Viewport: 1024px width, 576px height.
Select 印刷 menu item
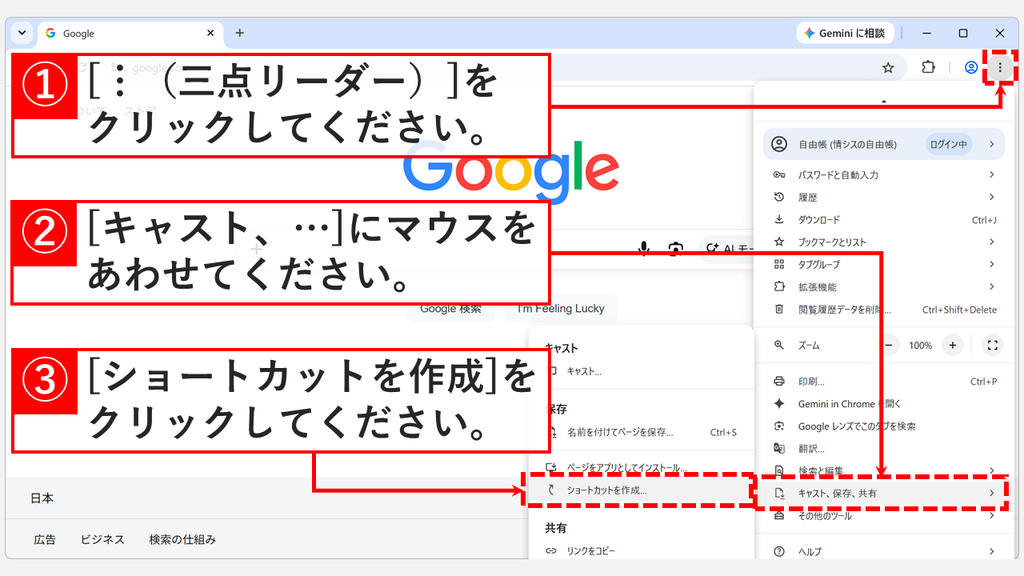[884, 381]
